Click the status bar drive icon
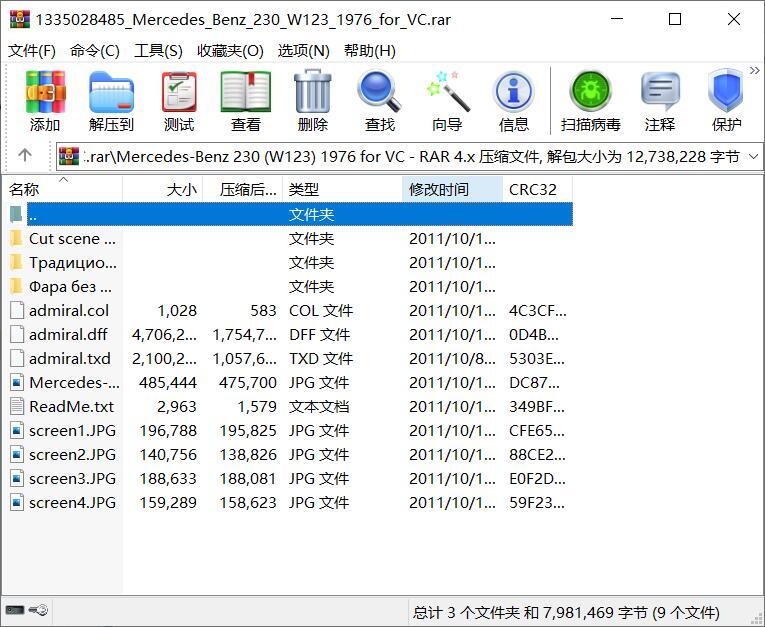765x627 pixels. coord(15,610)
